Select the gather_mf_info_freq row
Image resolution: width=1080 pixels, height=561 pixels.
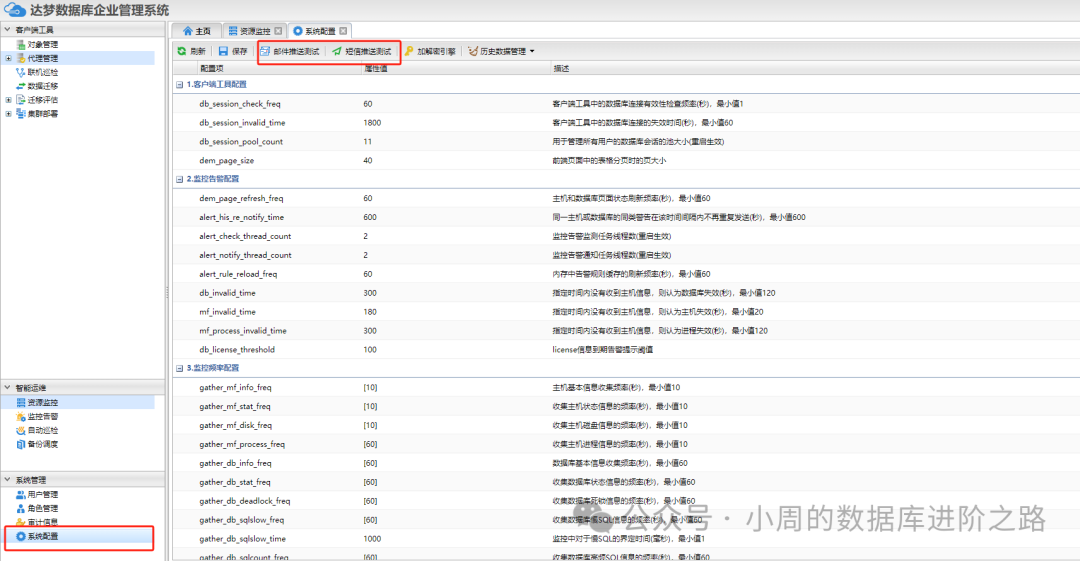tap(626, 387)
